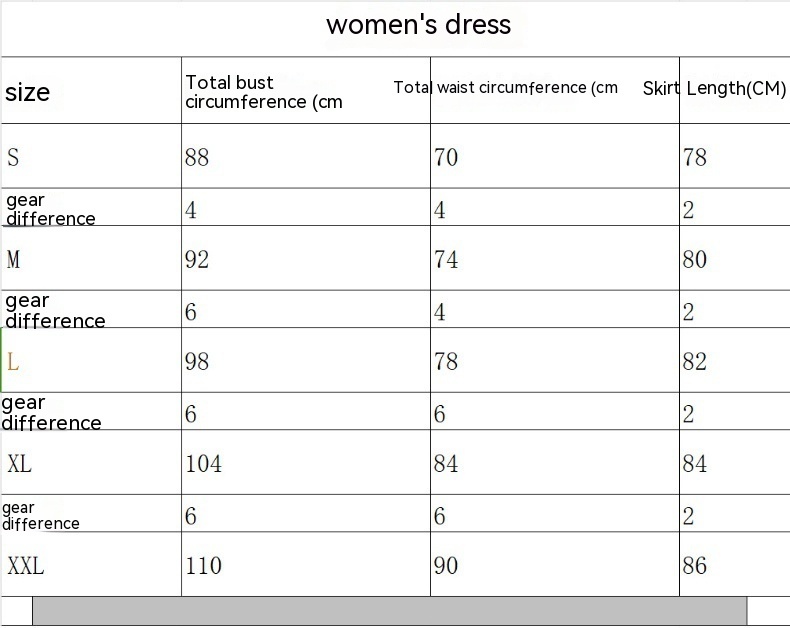Click skirt length 80 for size M
Image resolution: width=790 pixels, height=628 pixels.
[694, 260]
